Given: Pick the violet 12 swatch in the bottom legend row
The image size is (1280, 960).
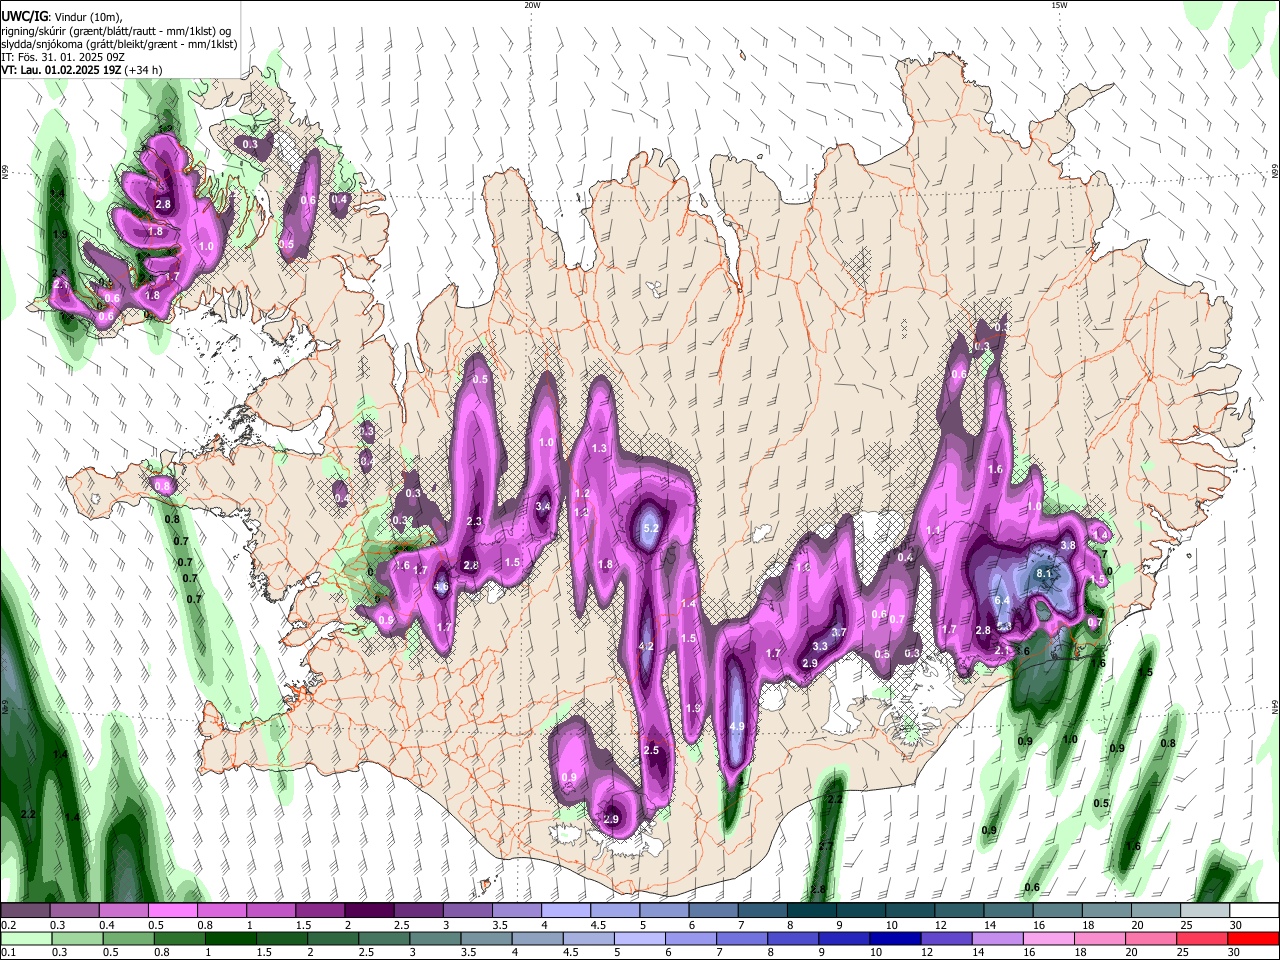Looking at the screenshot, I should click(x=947, y=938).
